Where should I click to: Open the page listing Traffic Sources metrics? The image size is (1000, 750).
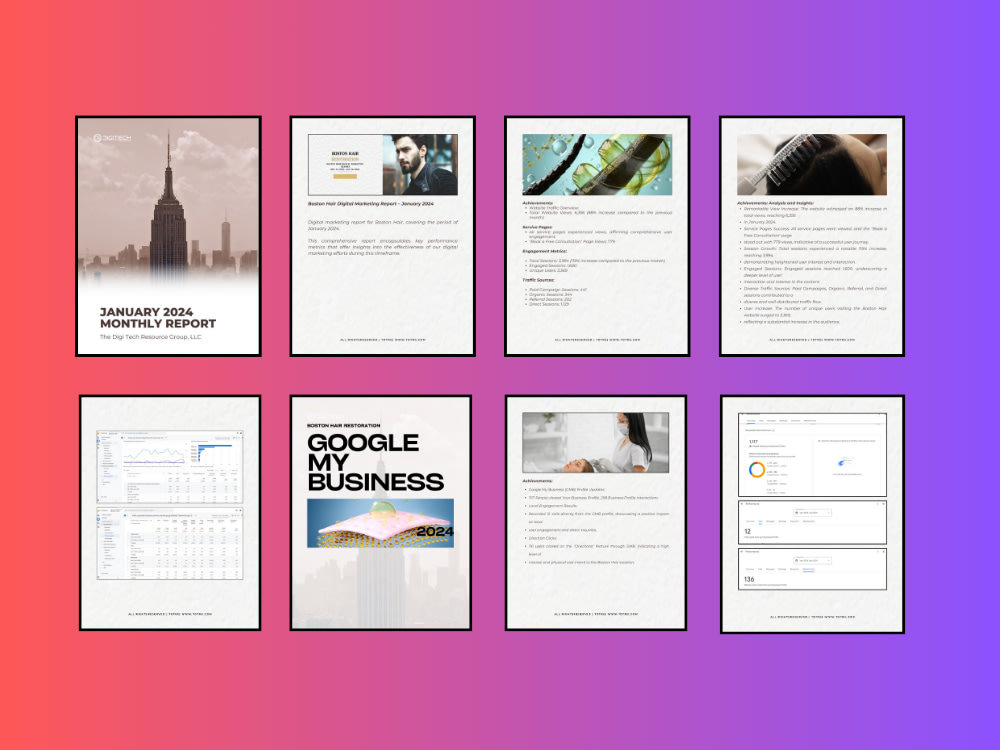(597, 236)
